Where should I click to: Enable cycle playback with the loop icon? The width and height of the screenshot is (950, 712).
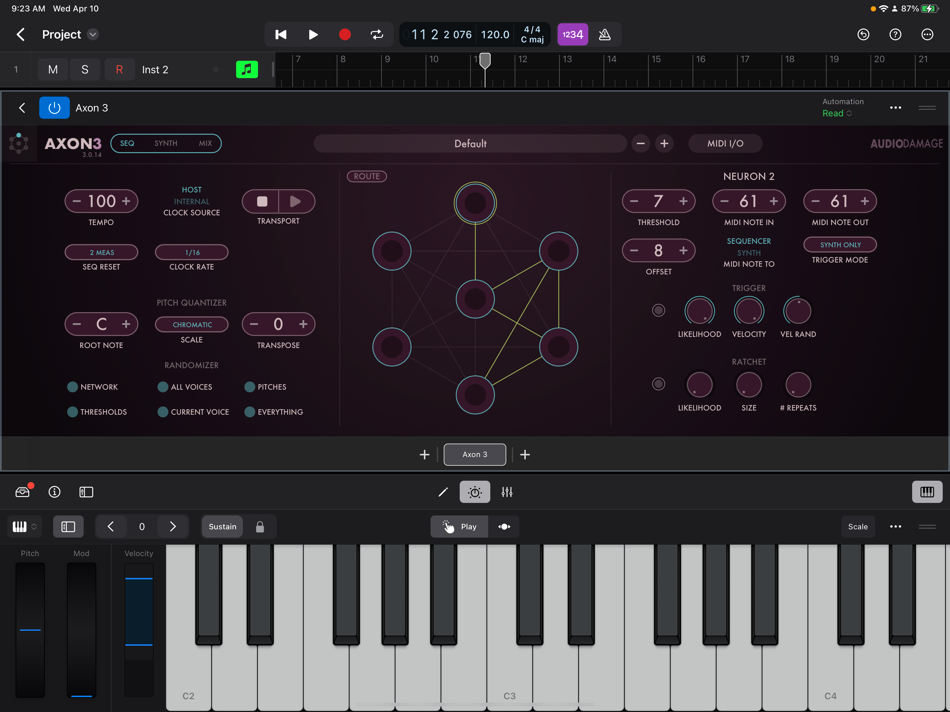(377, 33)
